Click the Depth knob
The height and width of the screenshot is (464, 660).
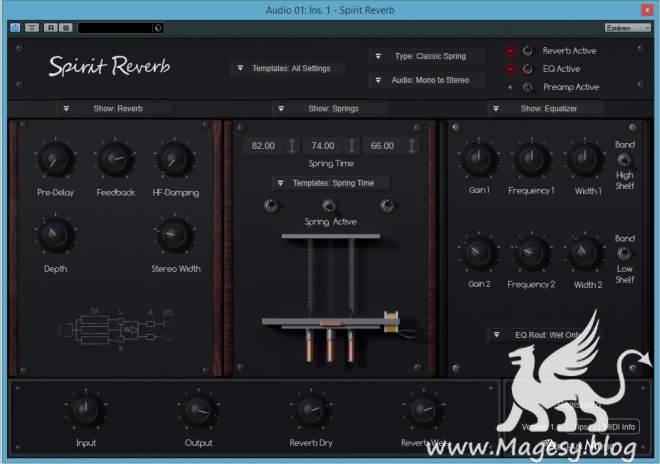click(x=56, y=235)
